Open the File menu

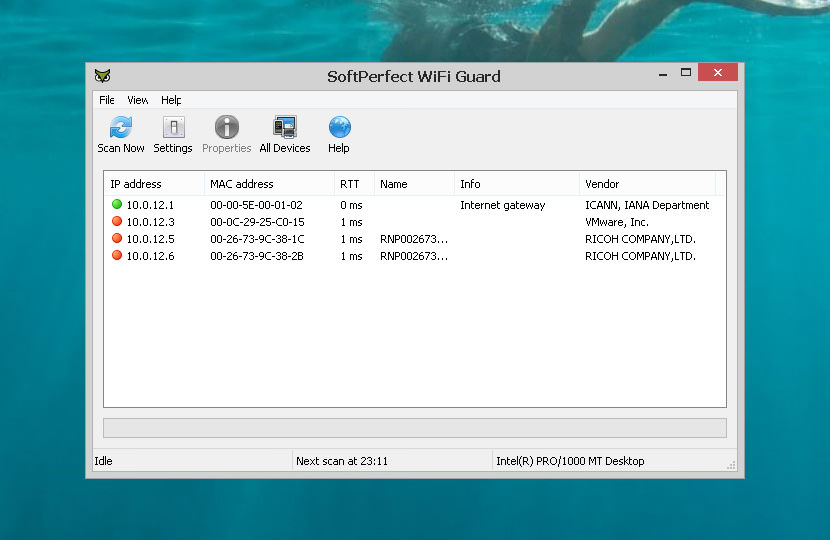106,100
